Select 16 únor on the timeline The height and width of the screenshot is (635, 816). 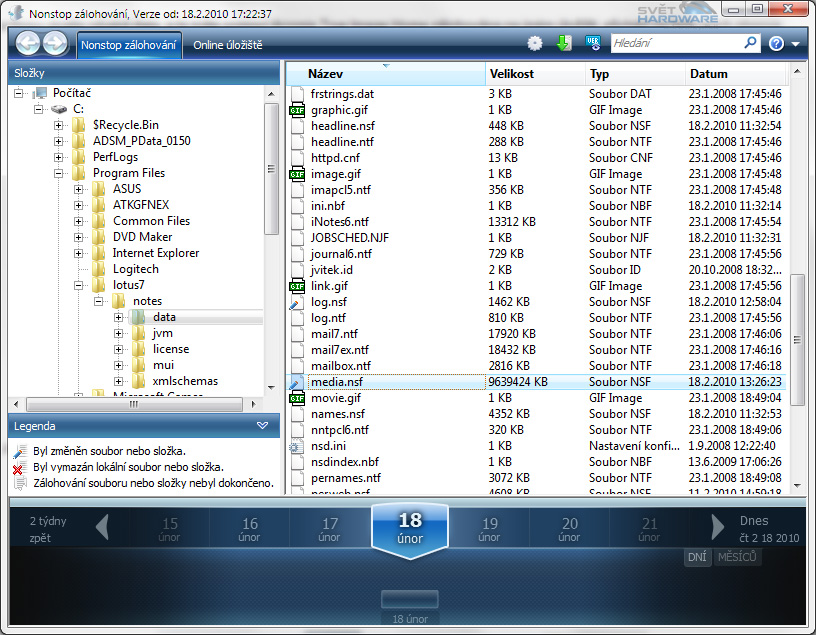(x=250, y=529)
